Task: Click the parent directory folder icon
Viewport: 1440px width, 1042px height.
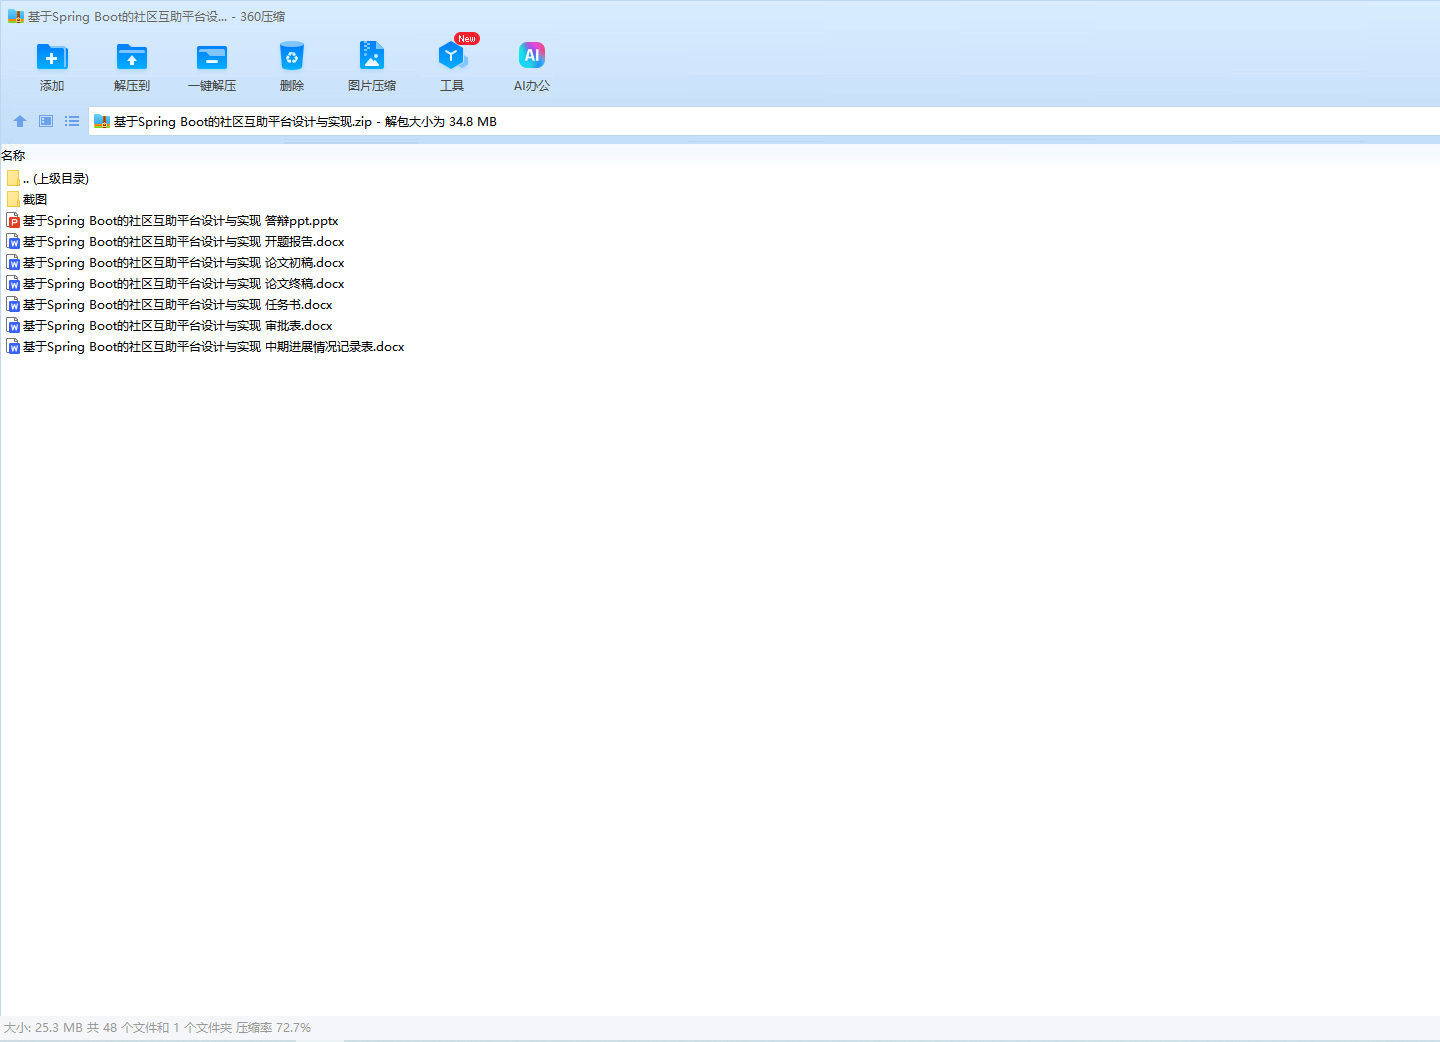Action: [13, 178]
